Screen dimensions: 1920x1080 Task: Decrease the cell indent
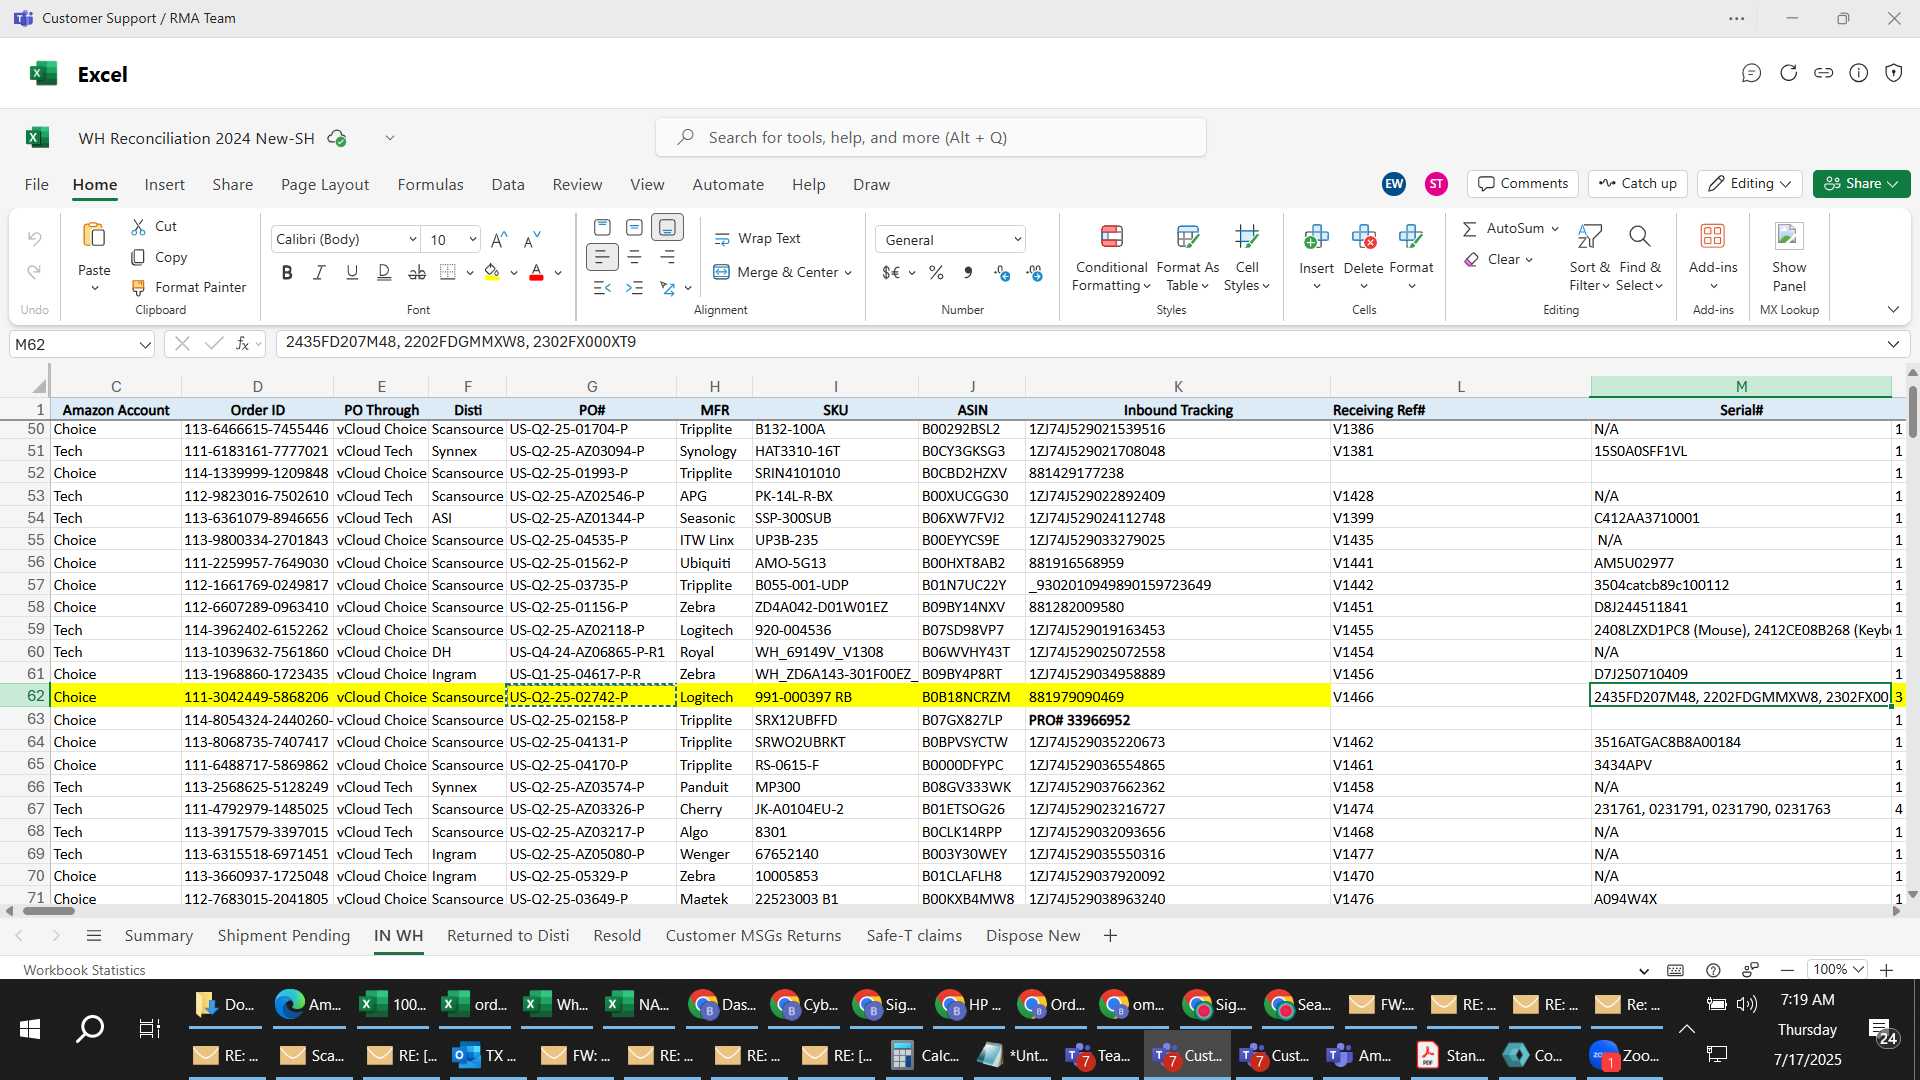[x=602, y=288]
